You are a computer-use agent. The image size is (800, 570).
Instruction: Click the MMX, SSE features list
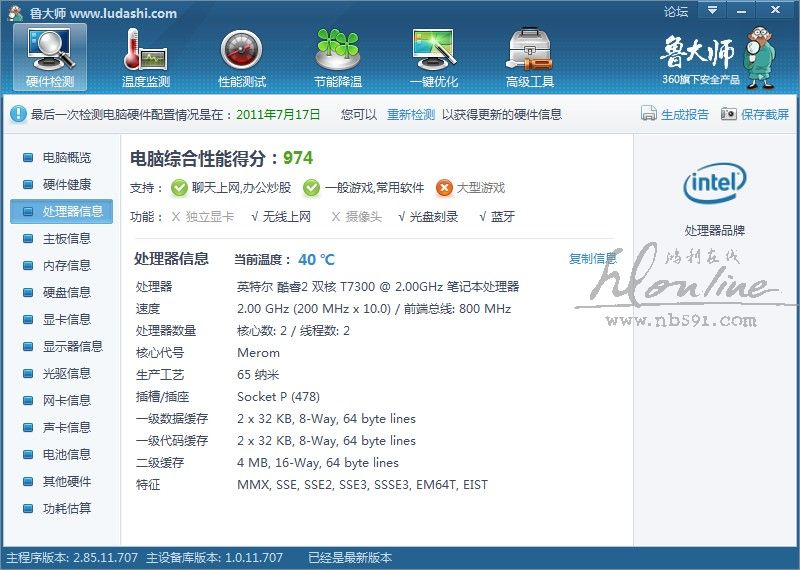[362, 484]
